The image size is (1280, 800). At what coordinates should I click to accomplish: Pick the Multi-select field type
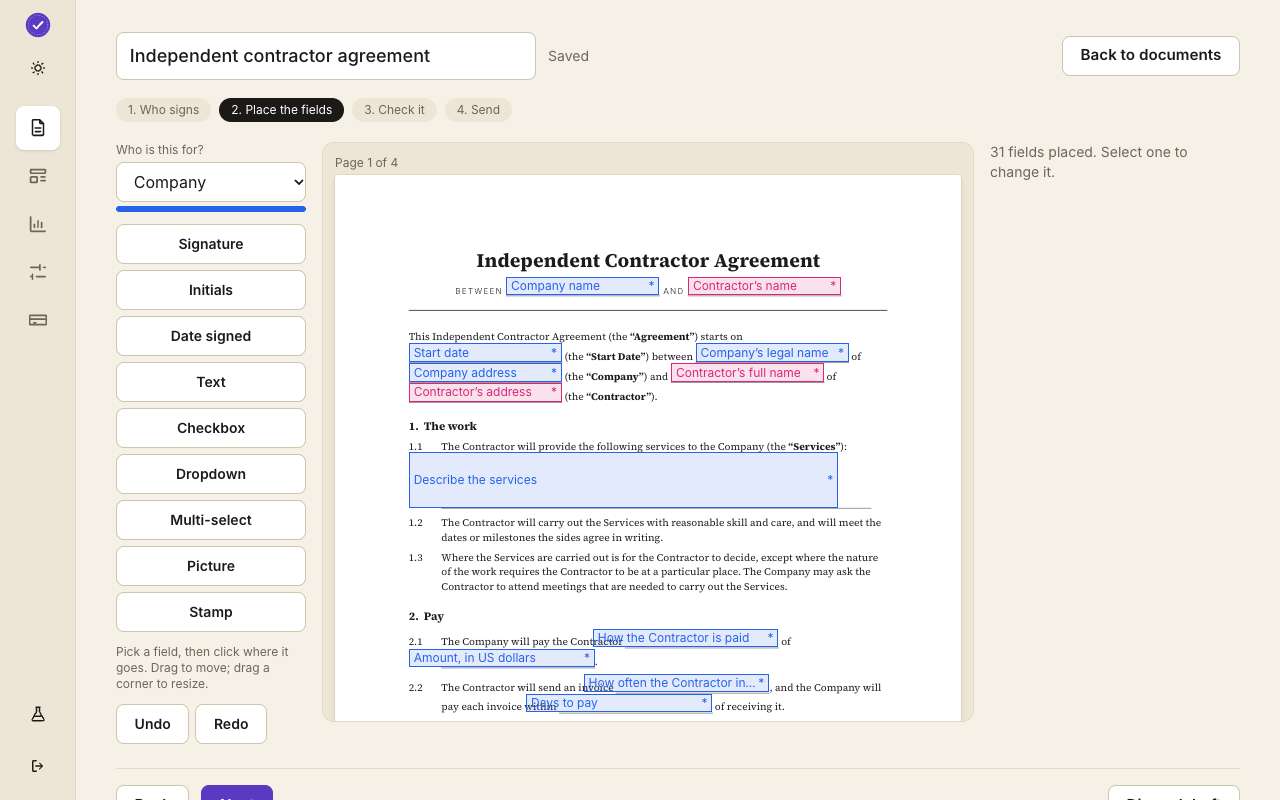point(211,520)
